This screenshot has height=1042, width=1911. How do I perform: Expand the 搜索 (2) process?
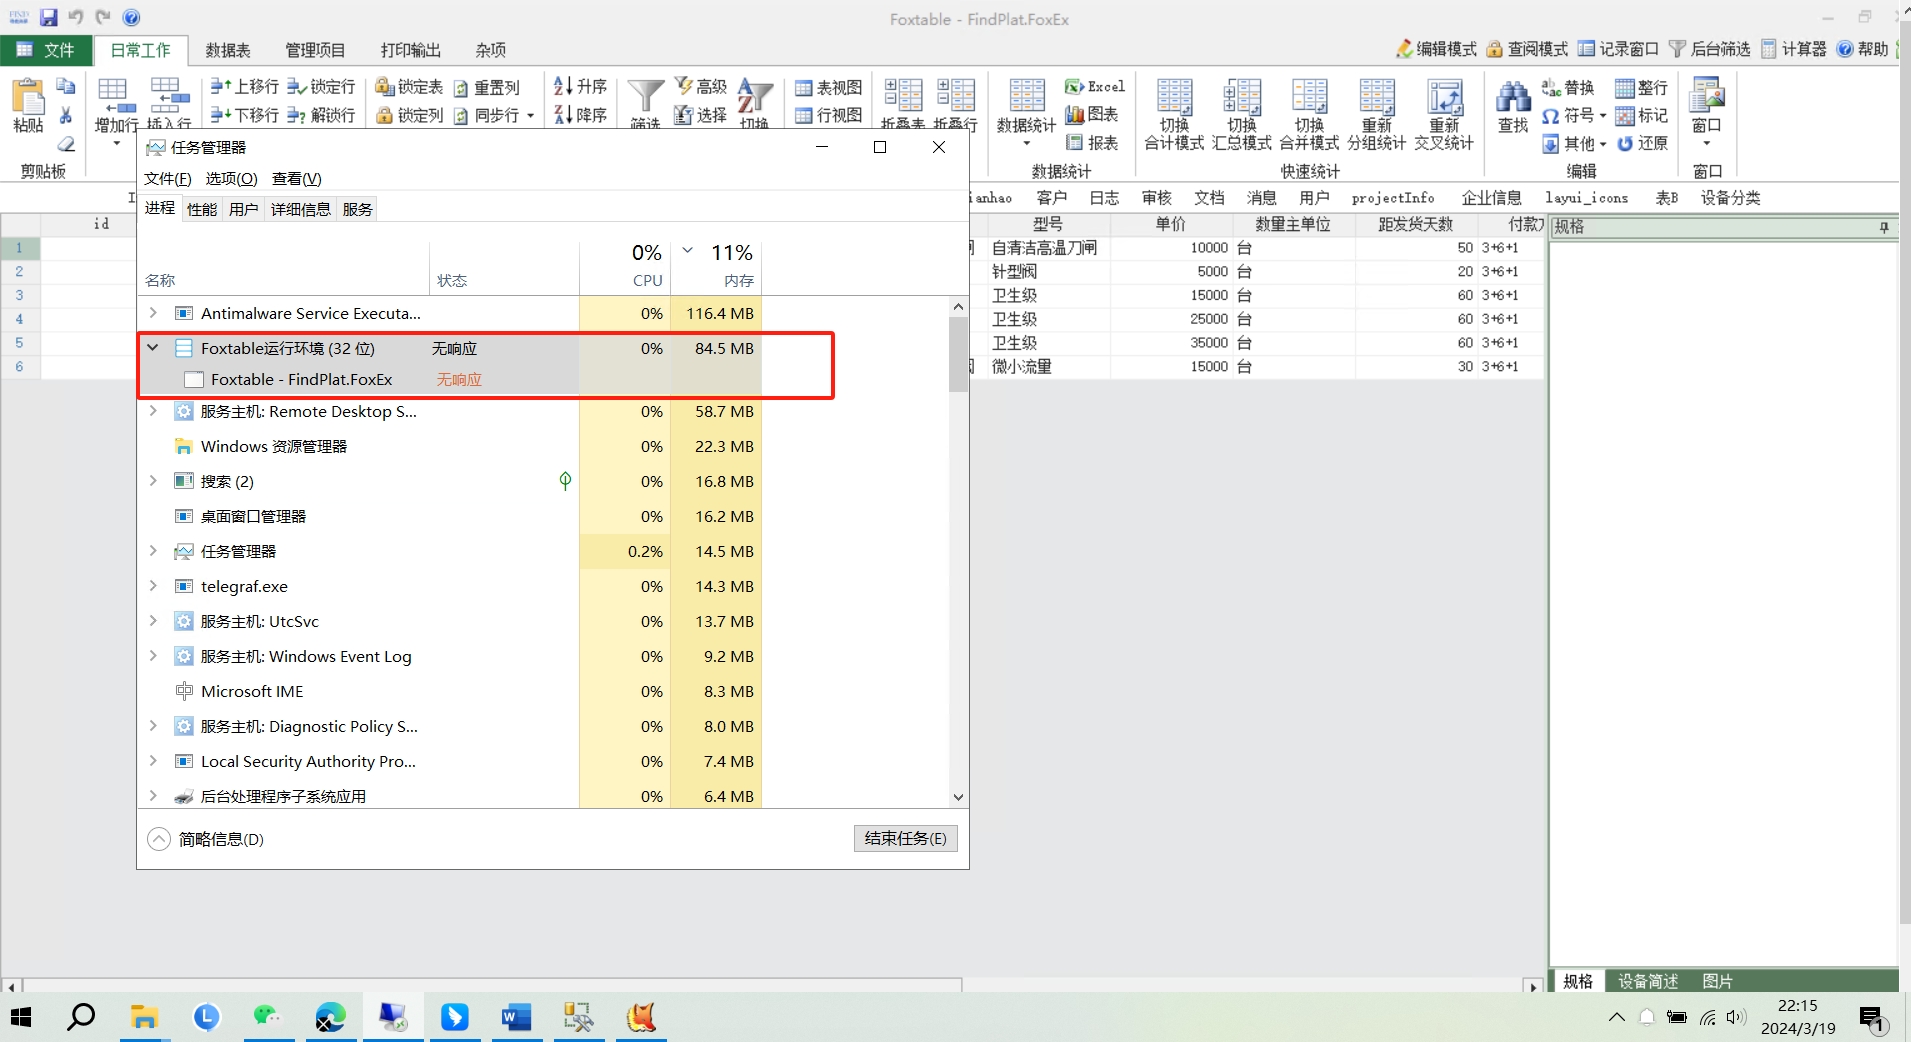tap(153, 481)
